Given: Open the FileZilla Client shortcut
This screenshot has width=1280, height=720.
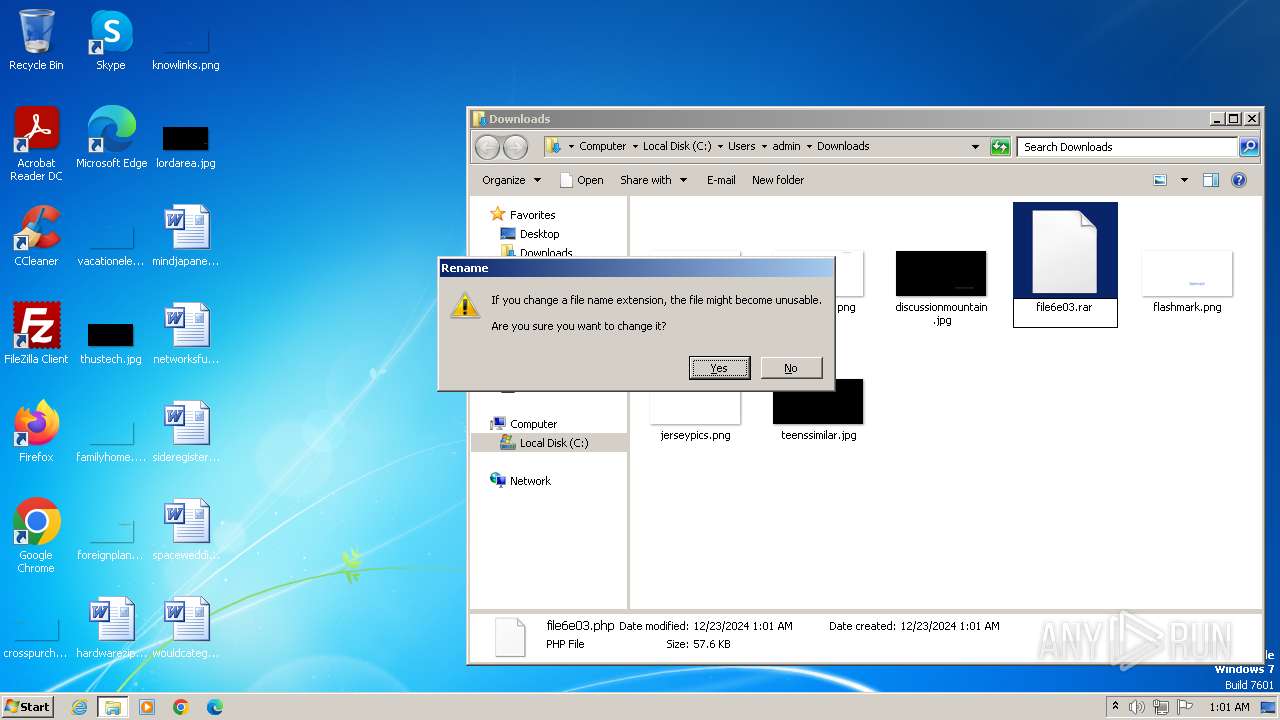Looking at the screenshot, I should (36, 334).
